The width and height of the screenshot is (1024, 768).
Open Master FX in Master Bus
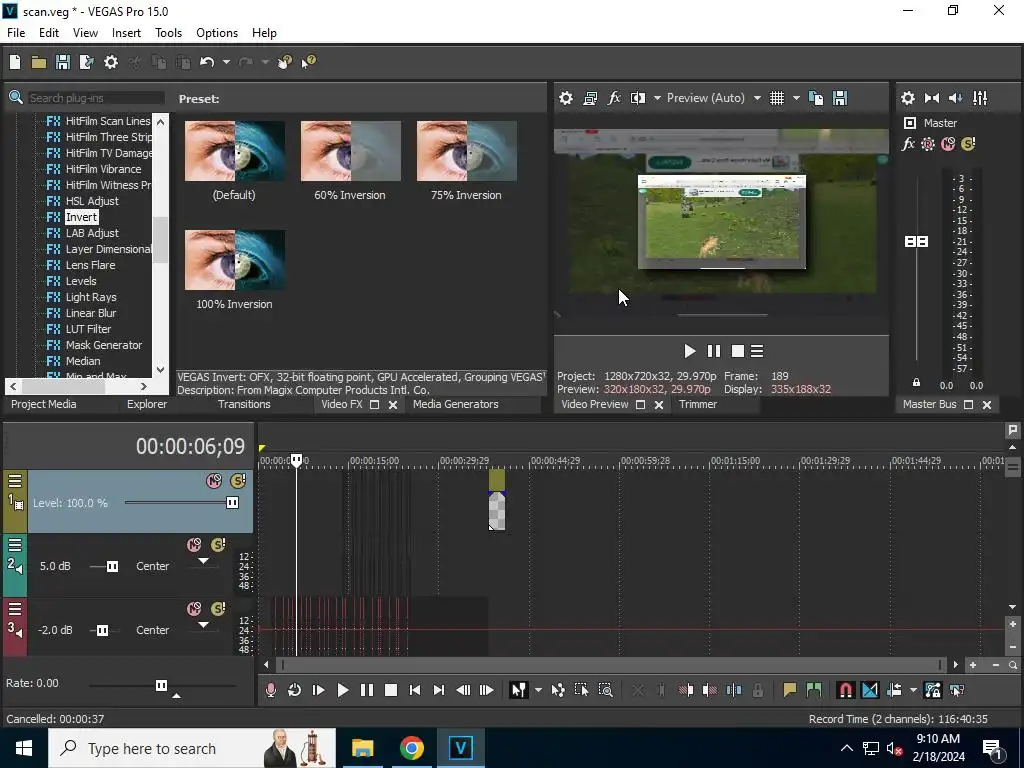[x=908, y=144]
